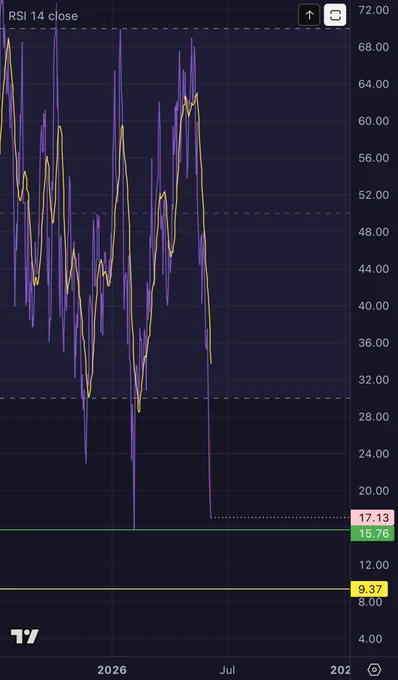398x680 pixels.
Task: Click the 12.00 scale value
Action: [373, 565]
